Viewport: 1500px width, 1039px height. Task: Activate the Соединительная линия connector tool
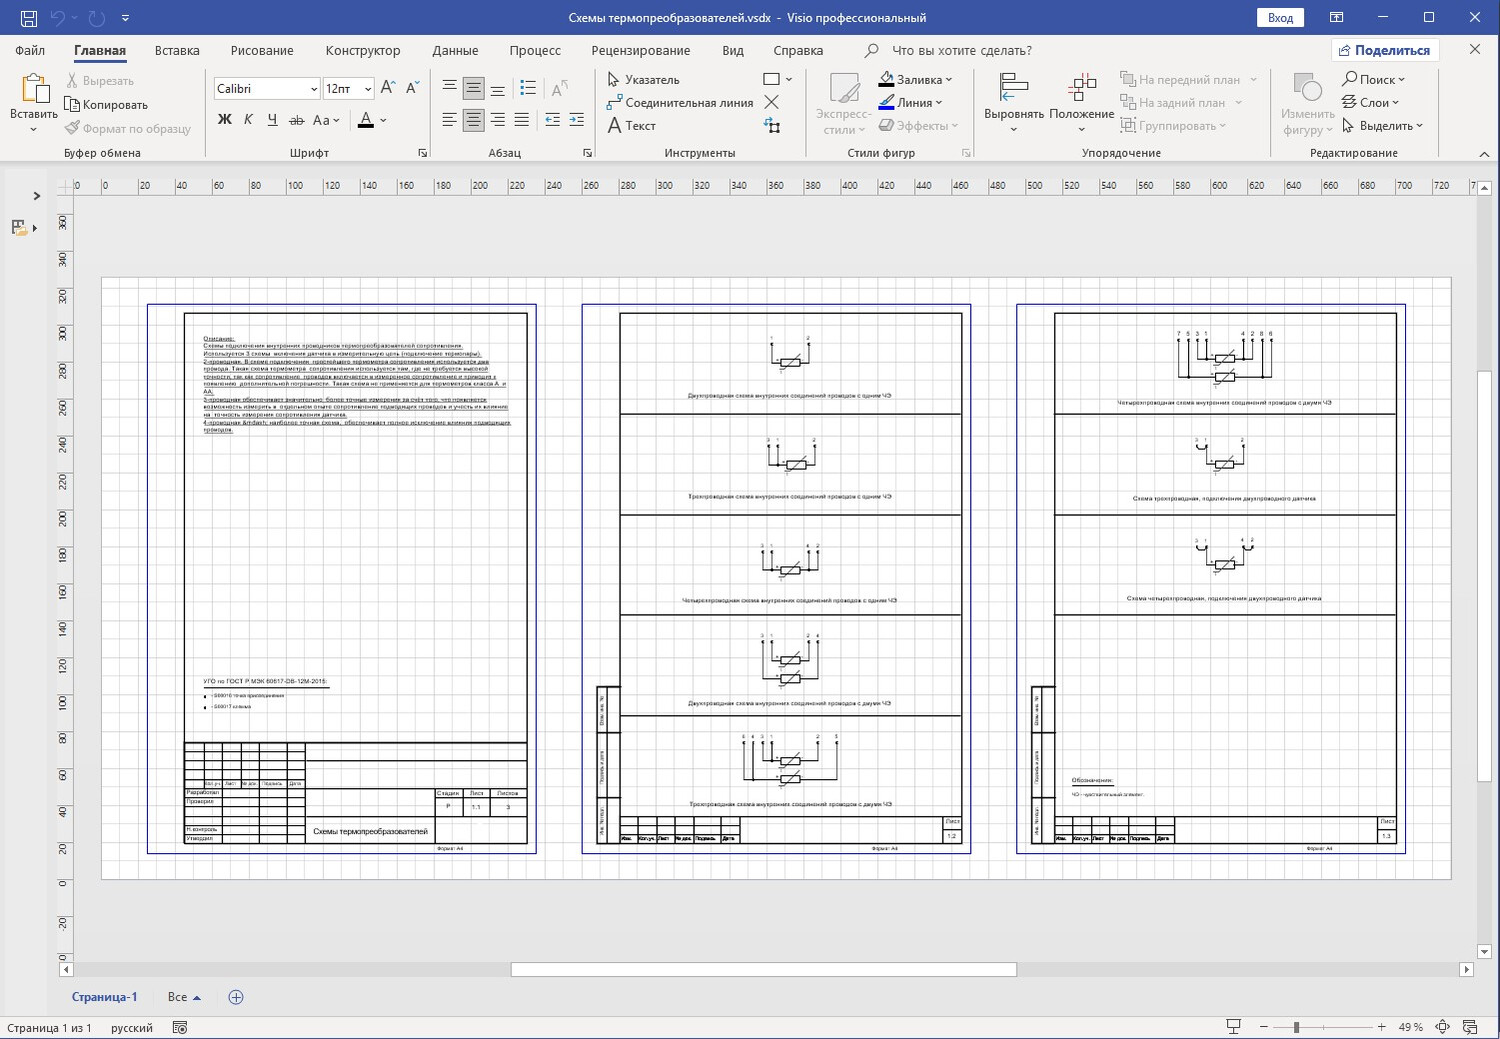tap(680, 103)
